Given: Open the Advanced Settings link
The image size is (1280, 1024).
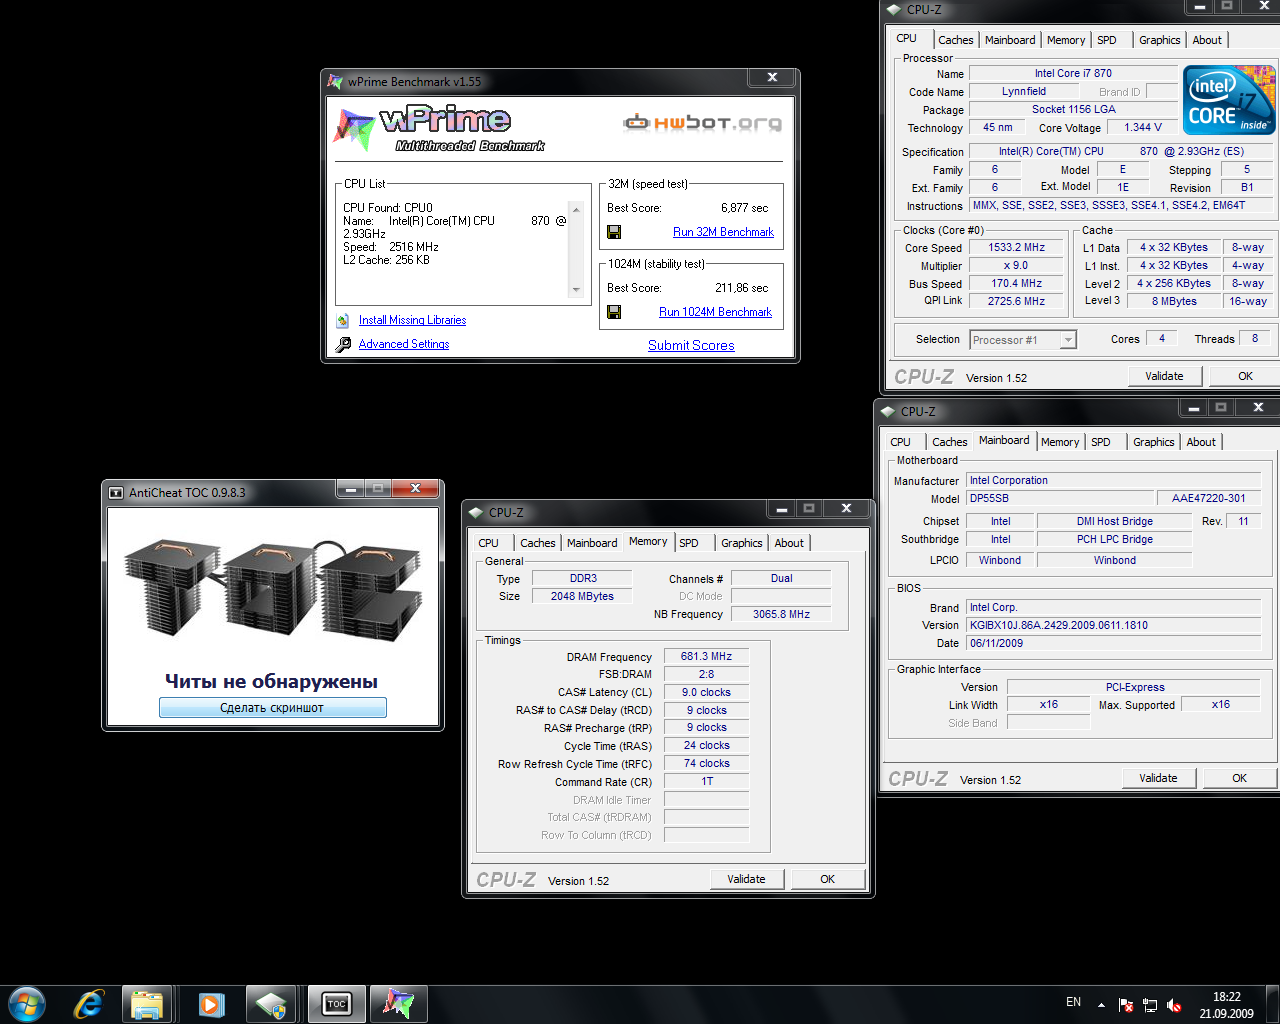Looking at the screenshot, I should 404,344.
